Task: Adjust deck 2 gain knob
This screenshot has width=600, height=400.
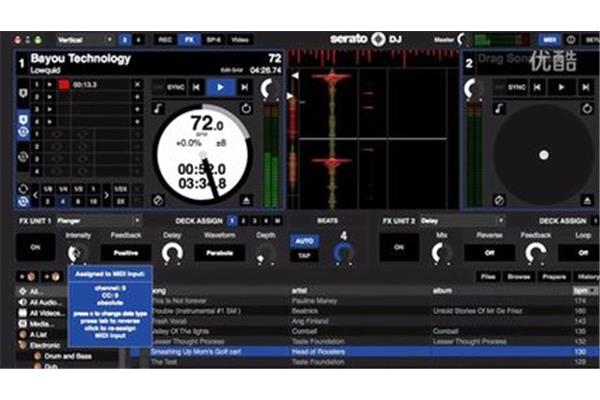Action: pos(473,90)
